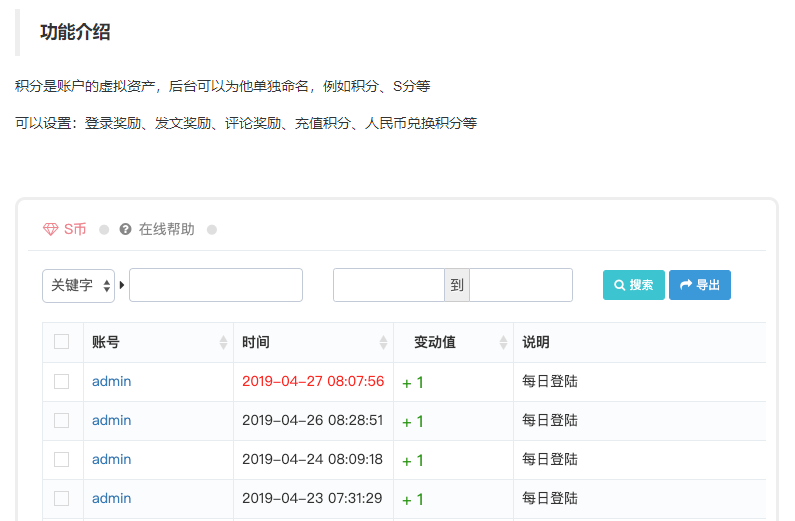
Task: Select the checkbox for 2019-04-24 08:09:18 row
Action: point(62,459)
